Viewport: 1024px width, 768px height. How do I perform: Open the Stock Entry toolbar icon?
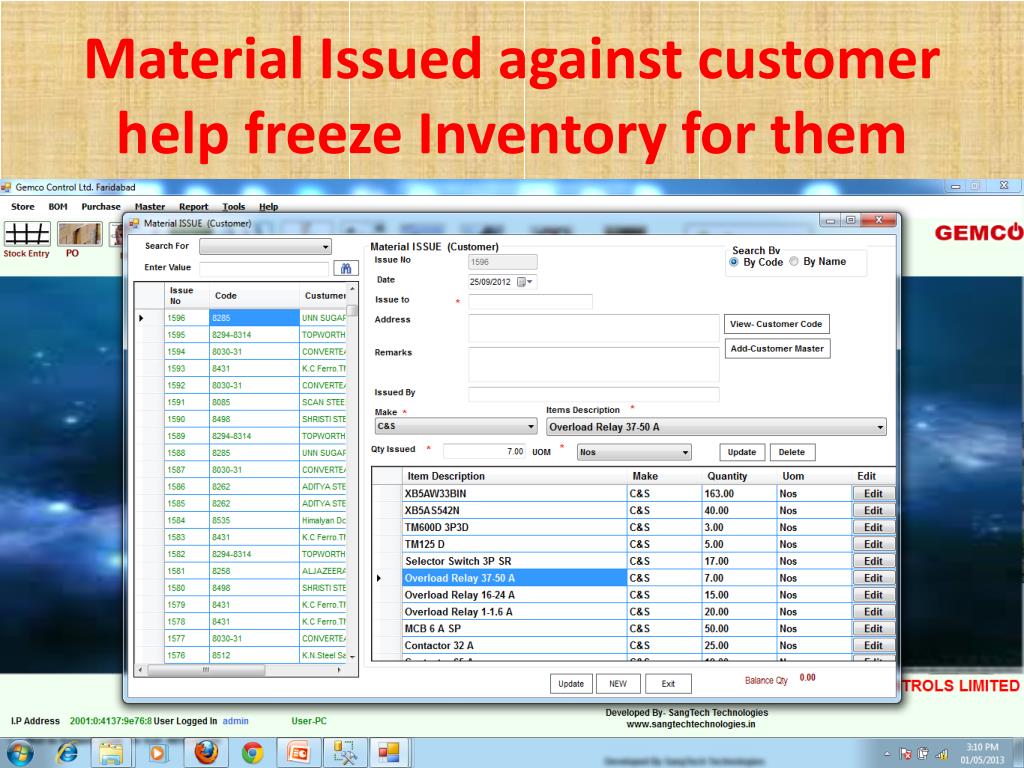click(27, 234)
